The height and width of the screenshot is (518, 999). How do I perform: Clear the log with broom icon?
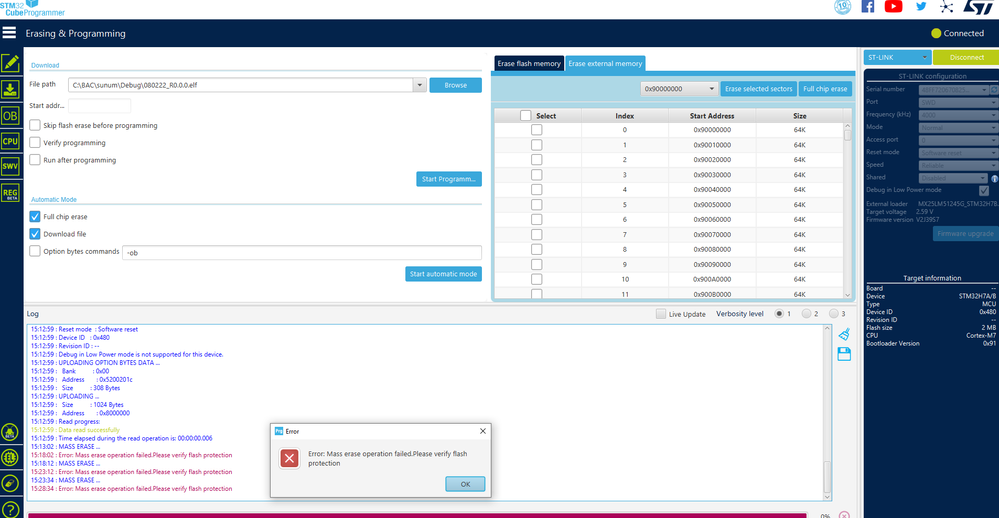point(844,334)
